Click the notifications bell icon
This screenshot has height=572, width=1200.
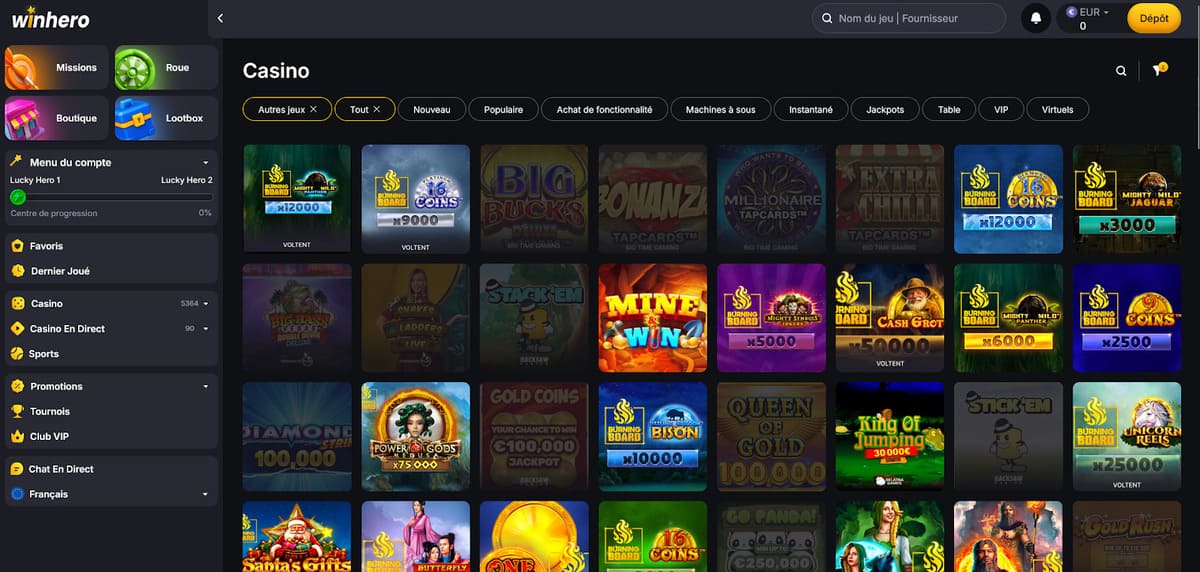tap(1036, 18)
